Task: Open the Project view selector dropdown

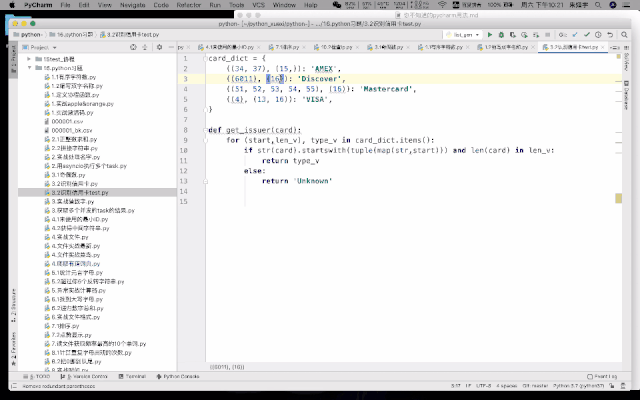Action: pos(39,47)
